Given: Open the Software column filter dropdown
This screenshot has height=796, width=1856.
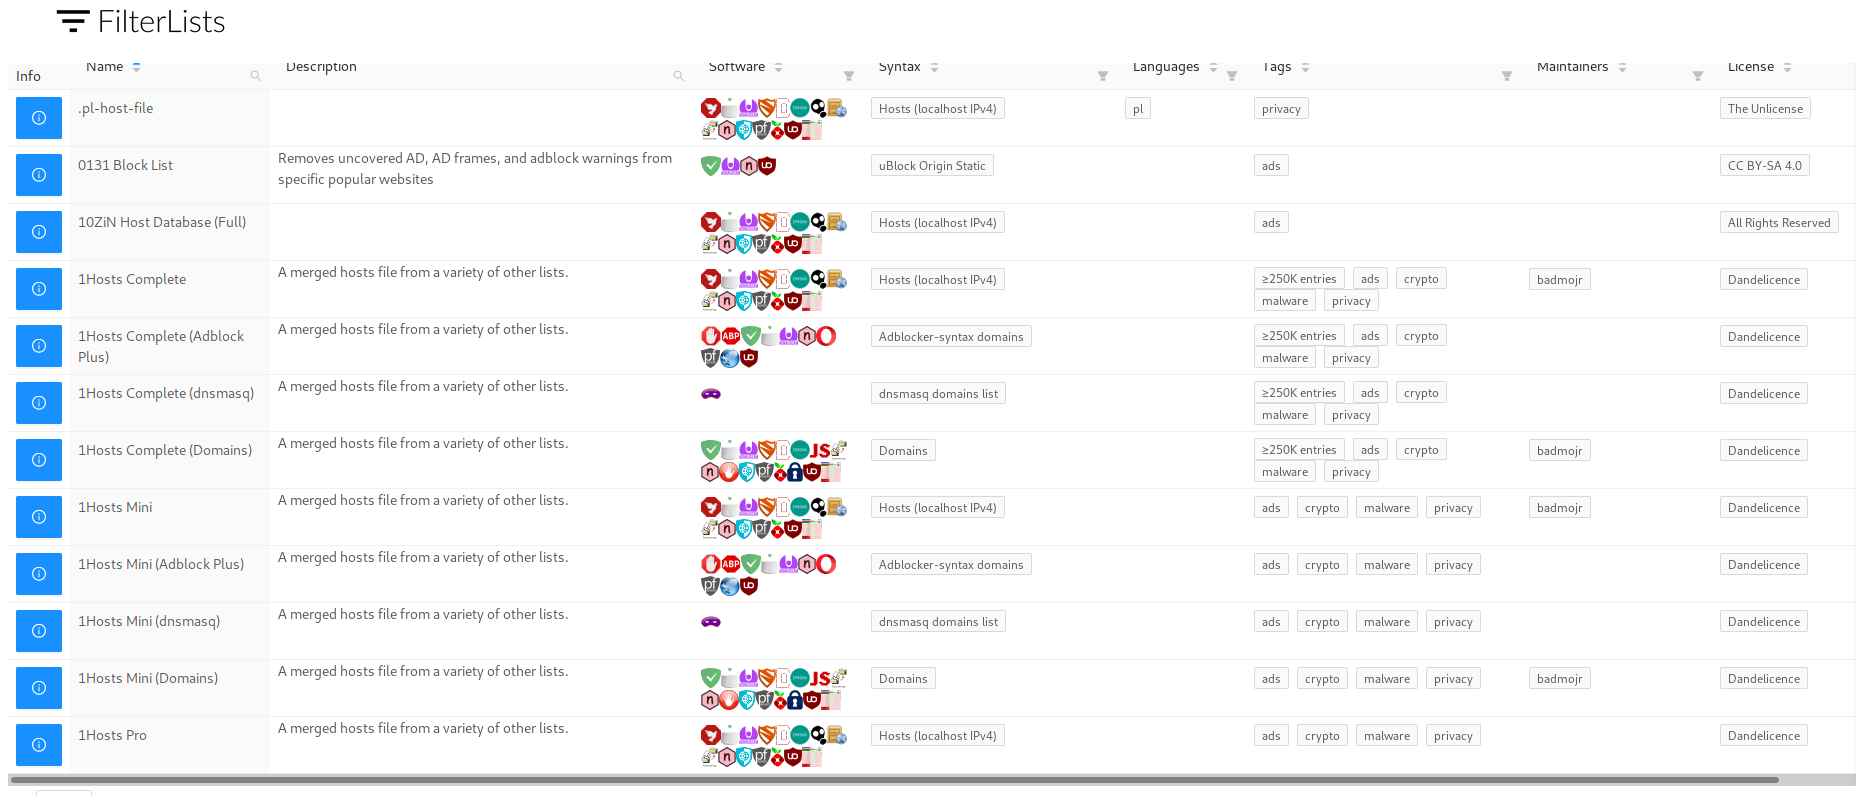Looking at the screenshot, I should pyautogui.click(x=848, y=76).
